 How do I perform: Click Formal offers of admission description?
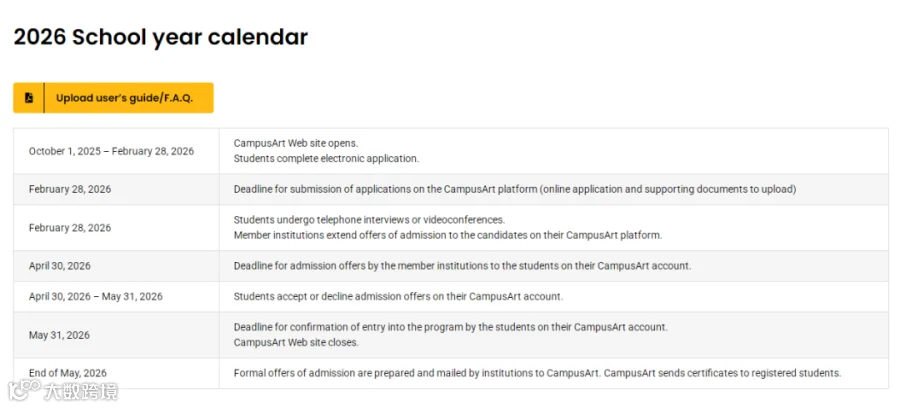tap(537, 374)
